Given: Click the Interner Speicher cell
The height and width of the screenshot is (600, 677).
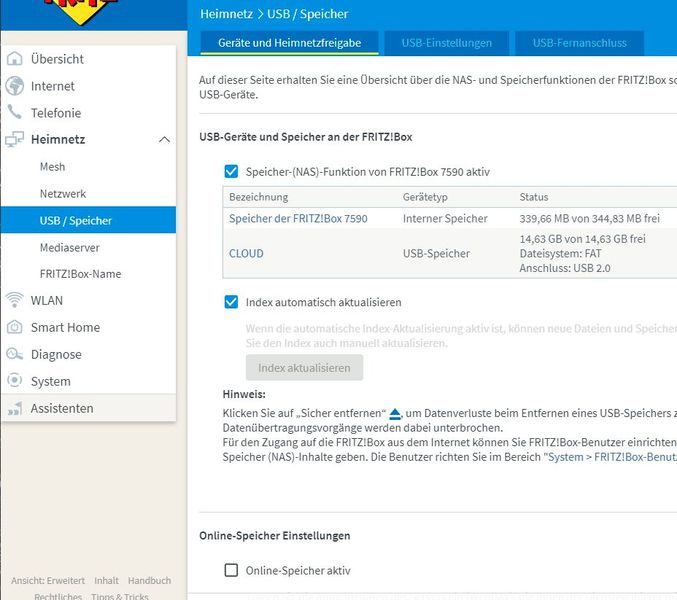Looking at the screenshot, I should tap(445, 218).
